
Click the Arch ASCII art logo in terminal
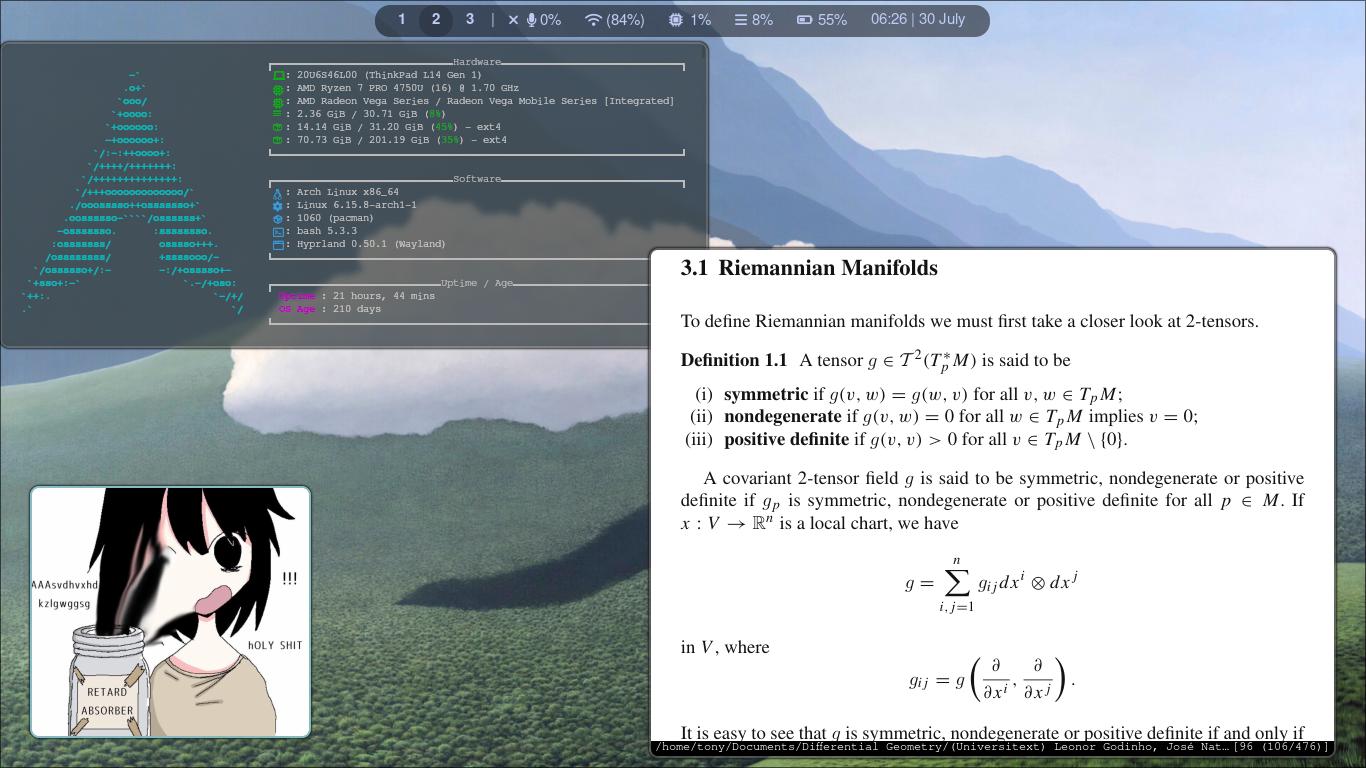pyautogui.click(x=133, y=192)
